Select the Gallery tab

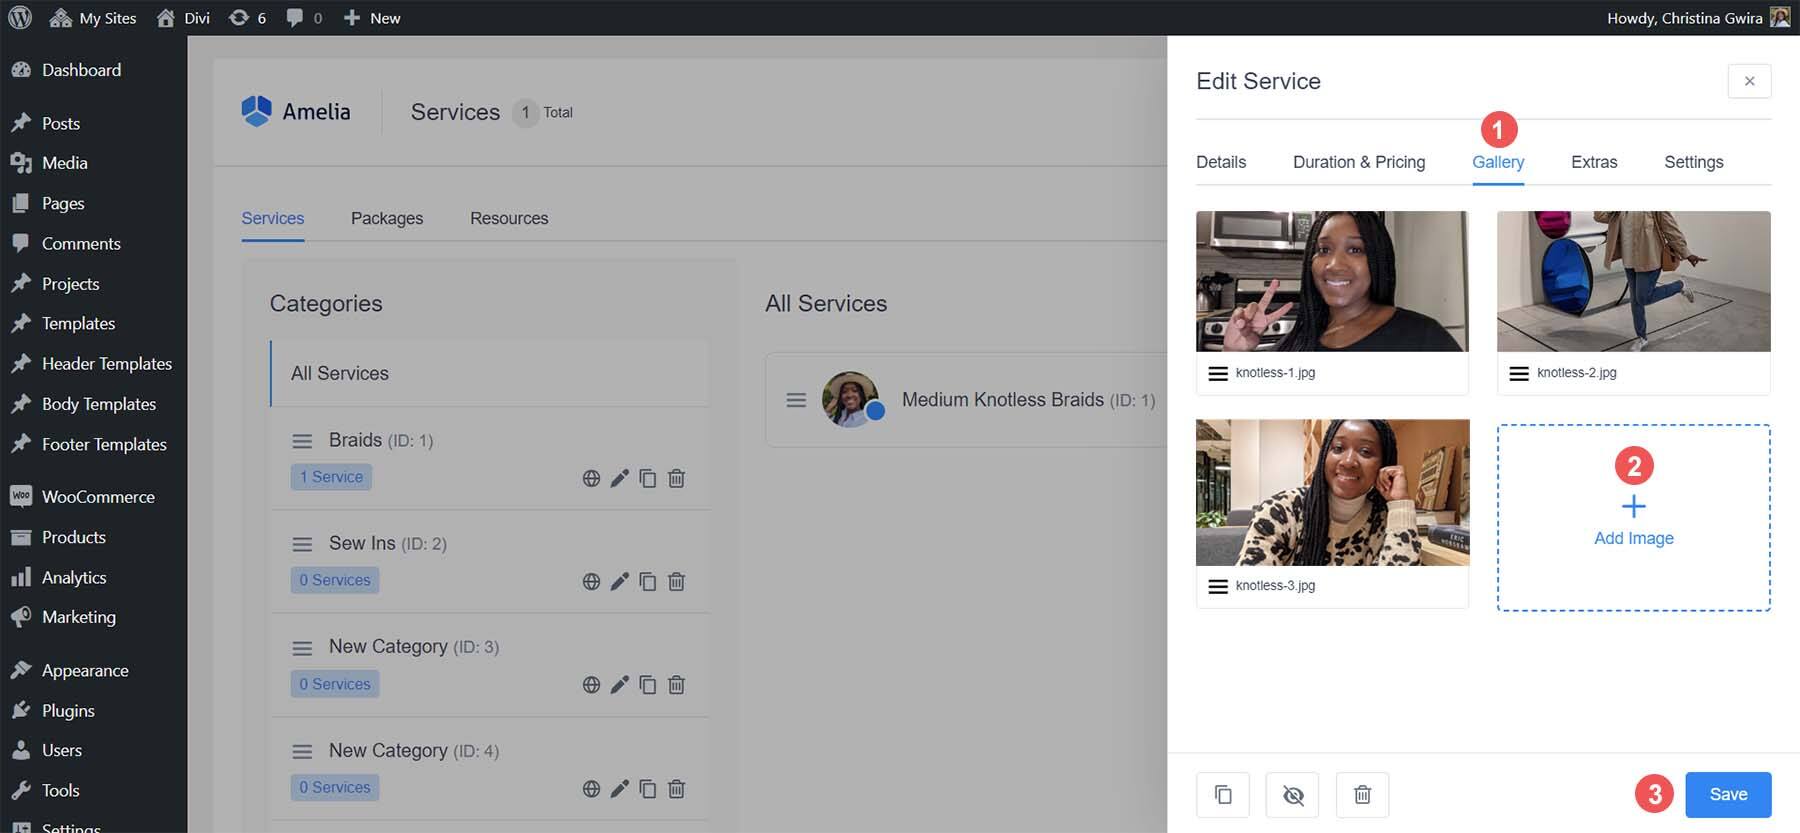[1498, 162]
